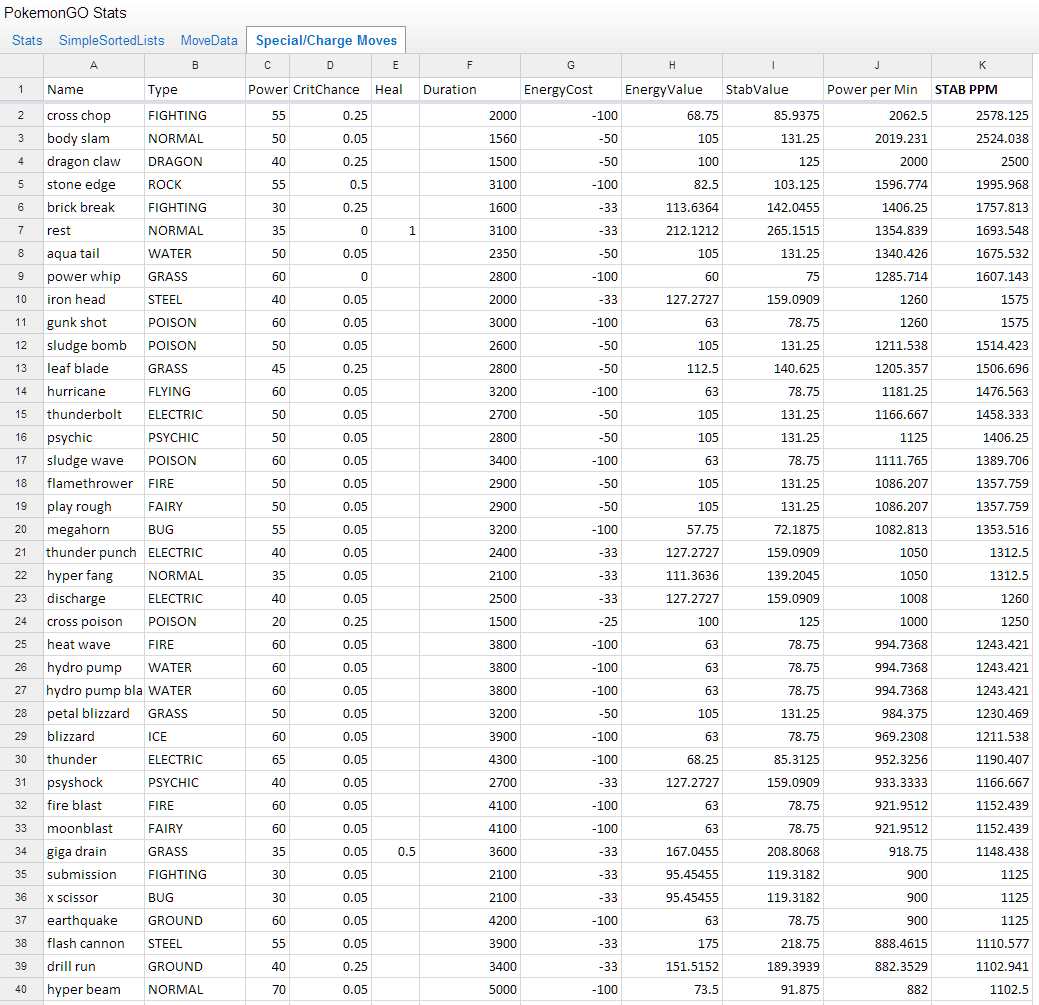Open the Stats sheet tab

pyautogui.click(x=27, y=40)
